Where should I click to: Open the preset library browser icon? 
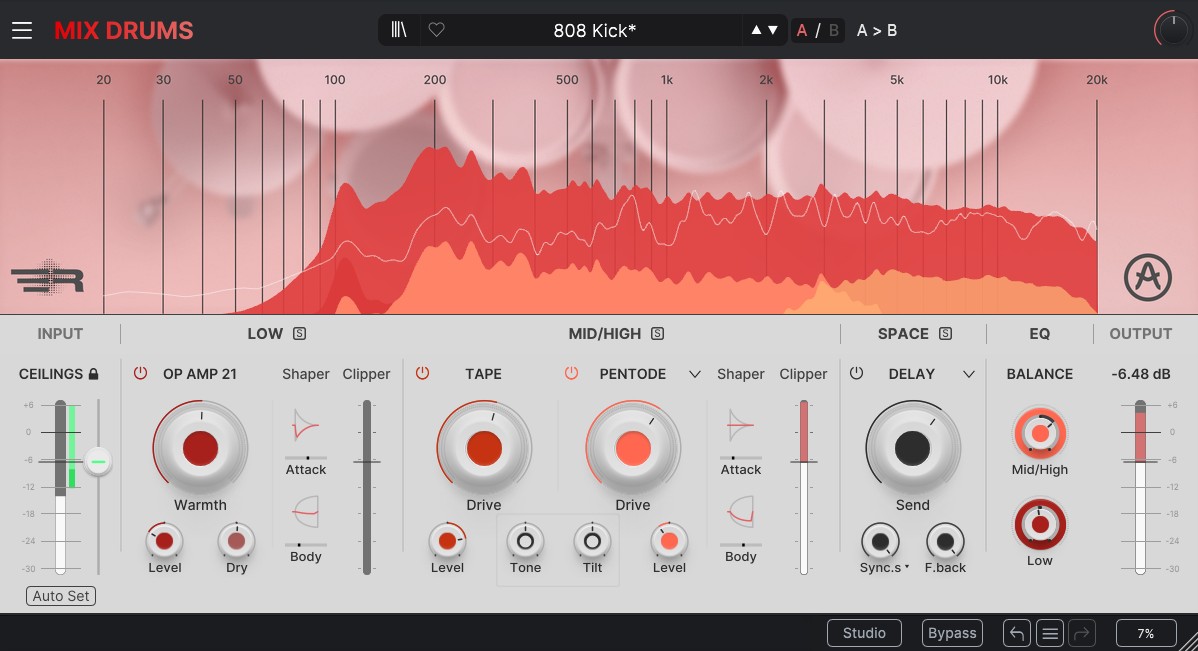(x=399, y=30)
